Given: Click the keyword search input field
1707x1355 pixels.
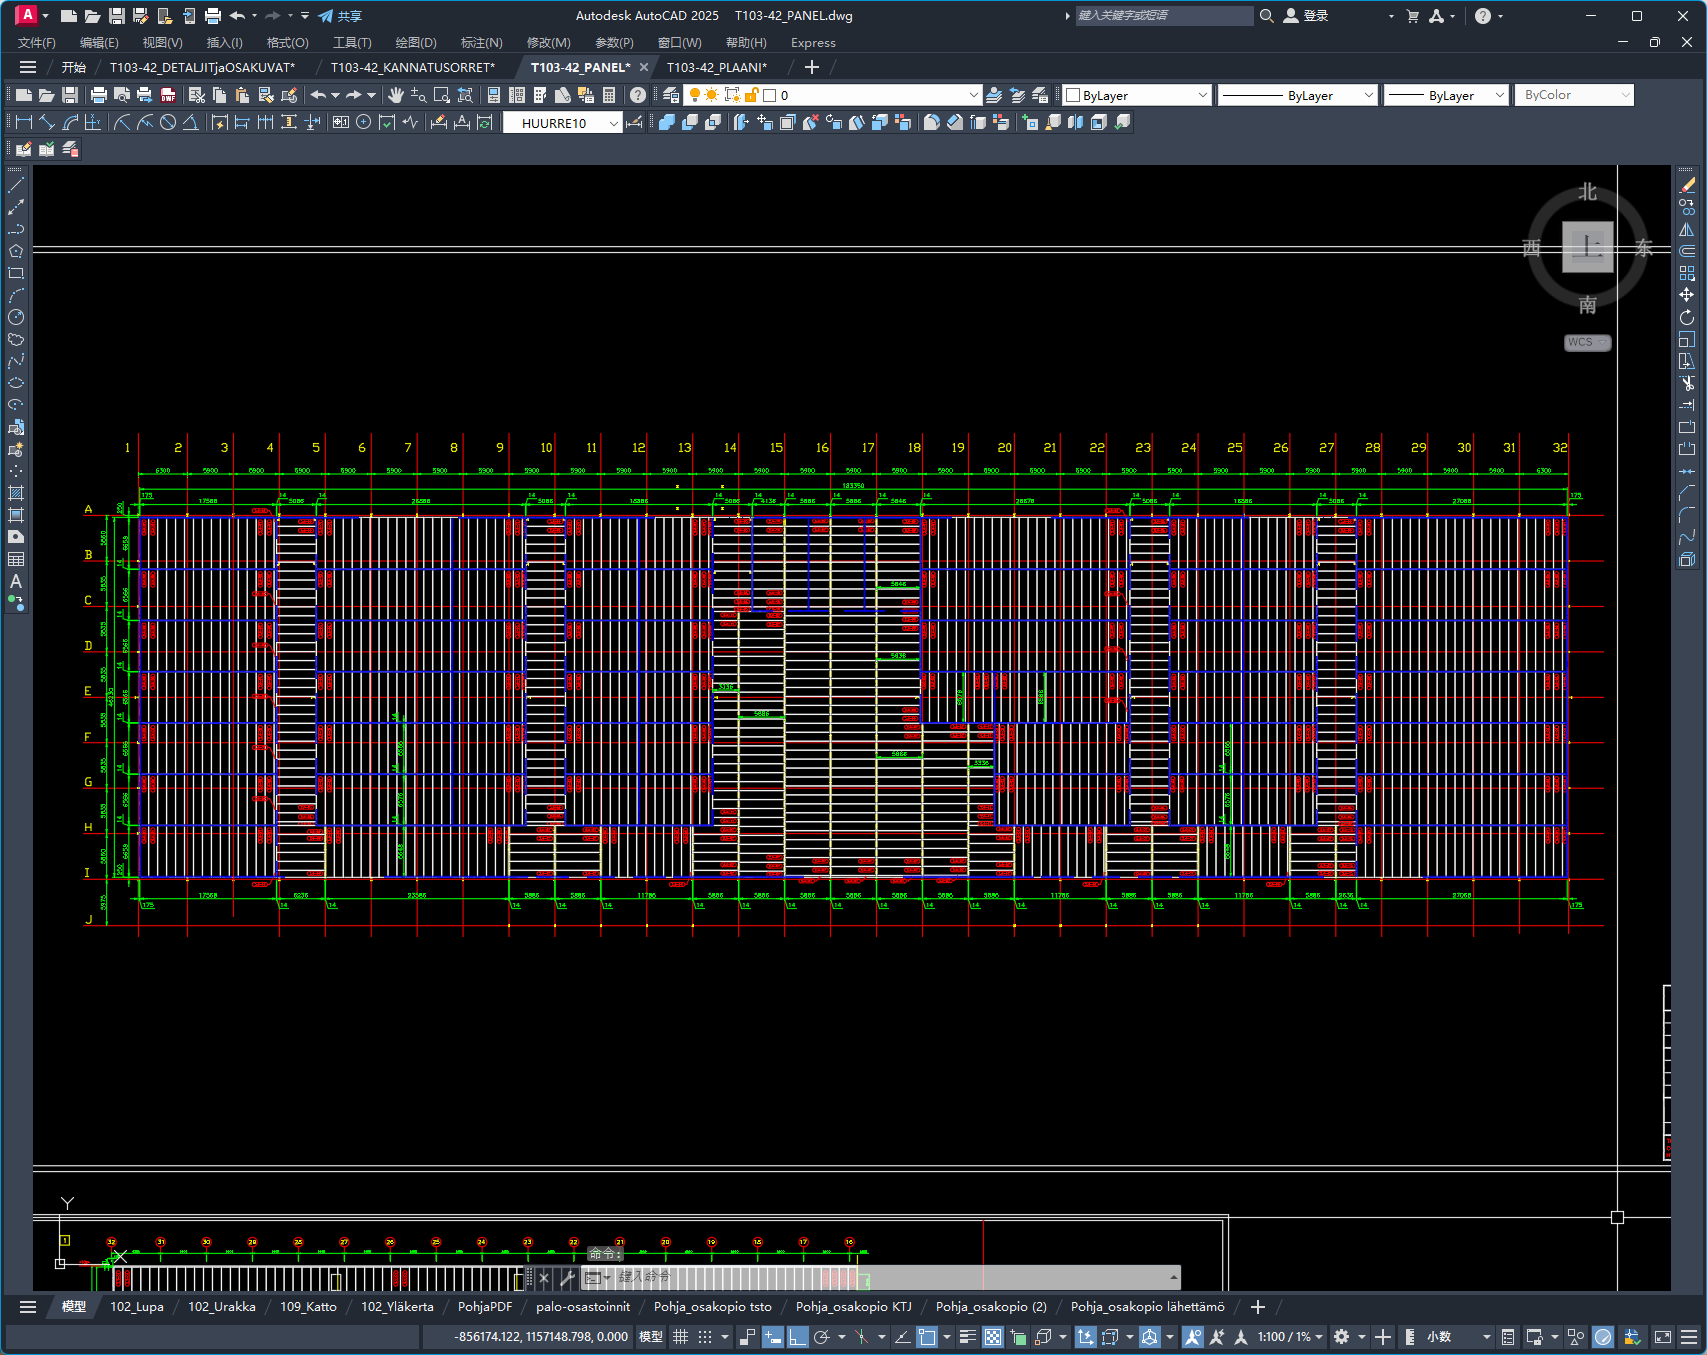Looking at the screenshot, I should tap(1163, 16).
